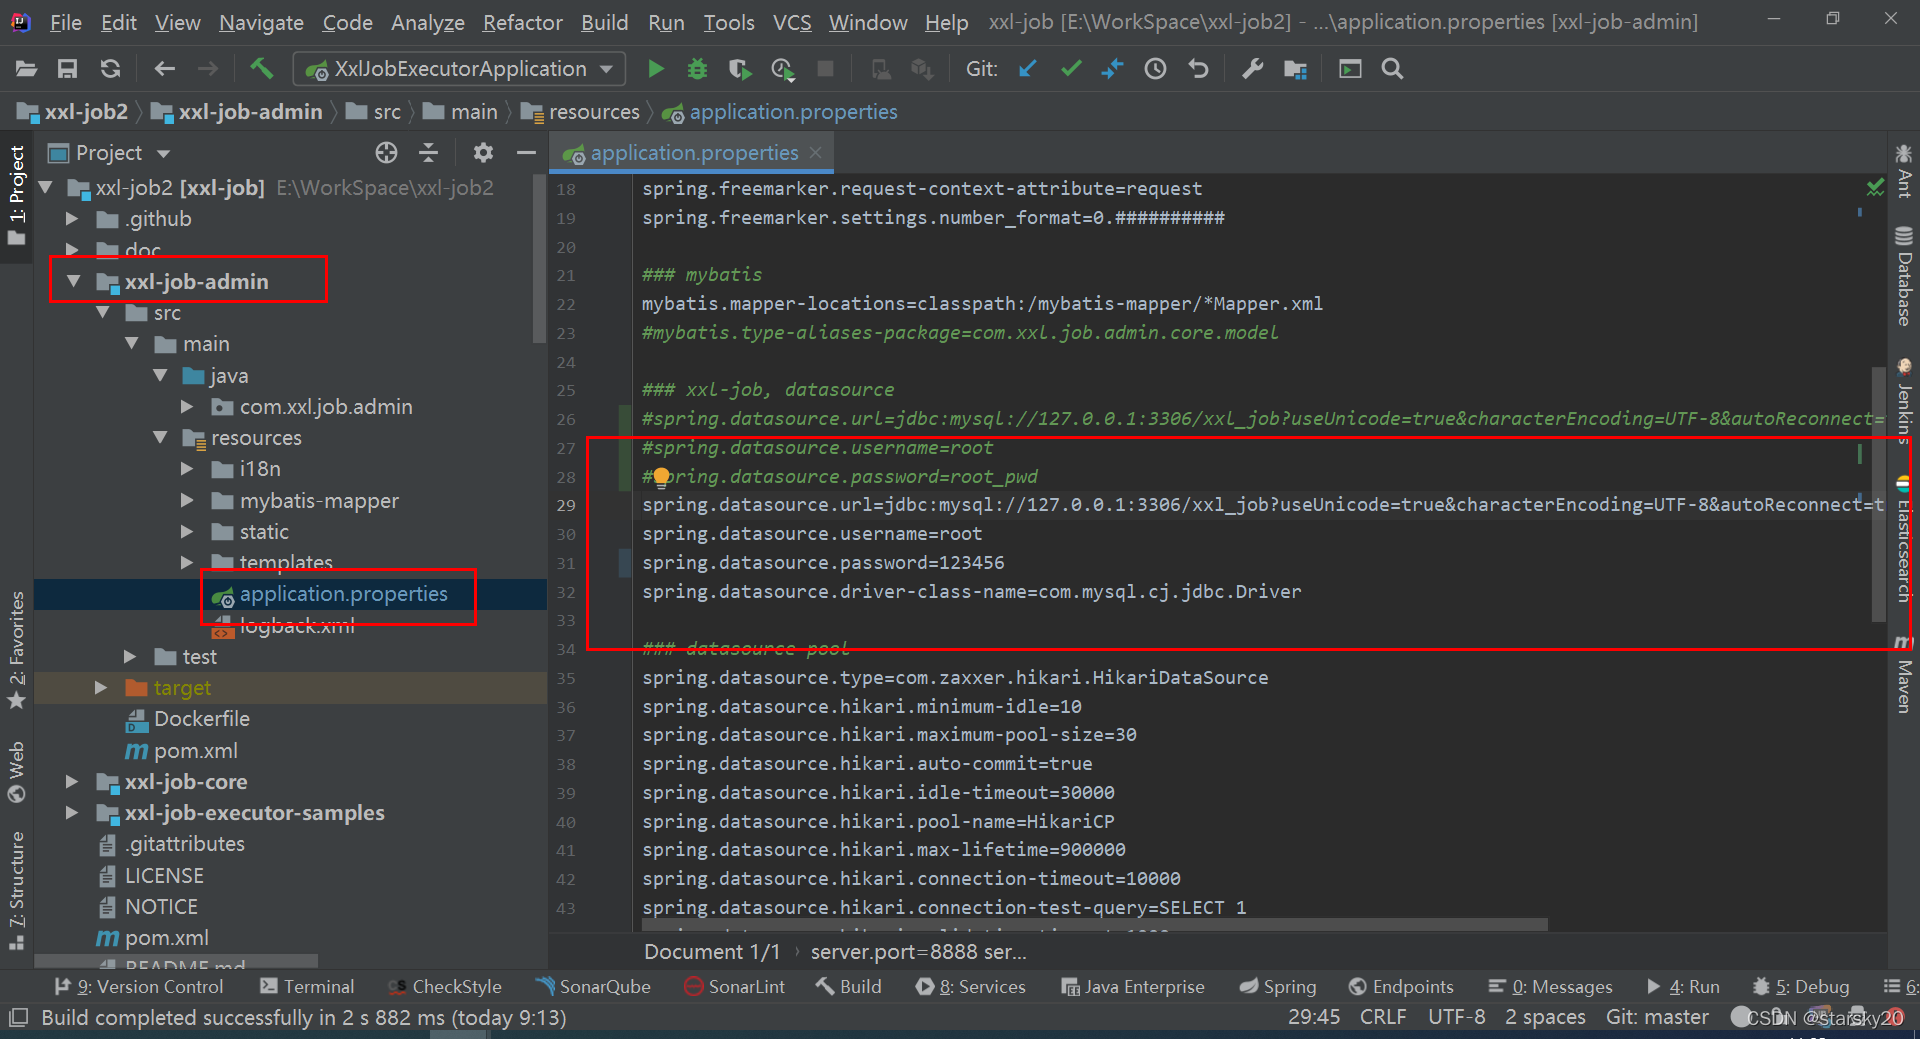This screenshot has height=1039, width=1920.
Task: Start debugging with the bug icon
Action: tap(697, 69)
